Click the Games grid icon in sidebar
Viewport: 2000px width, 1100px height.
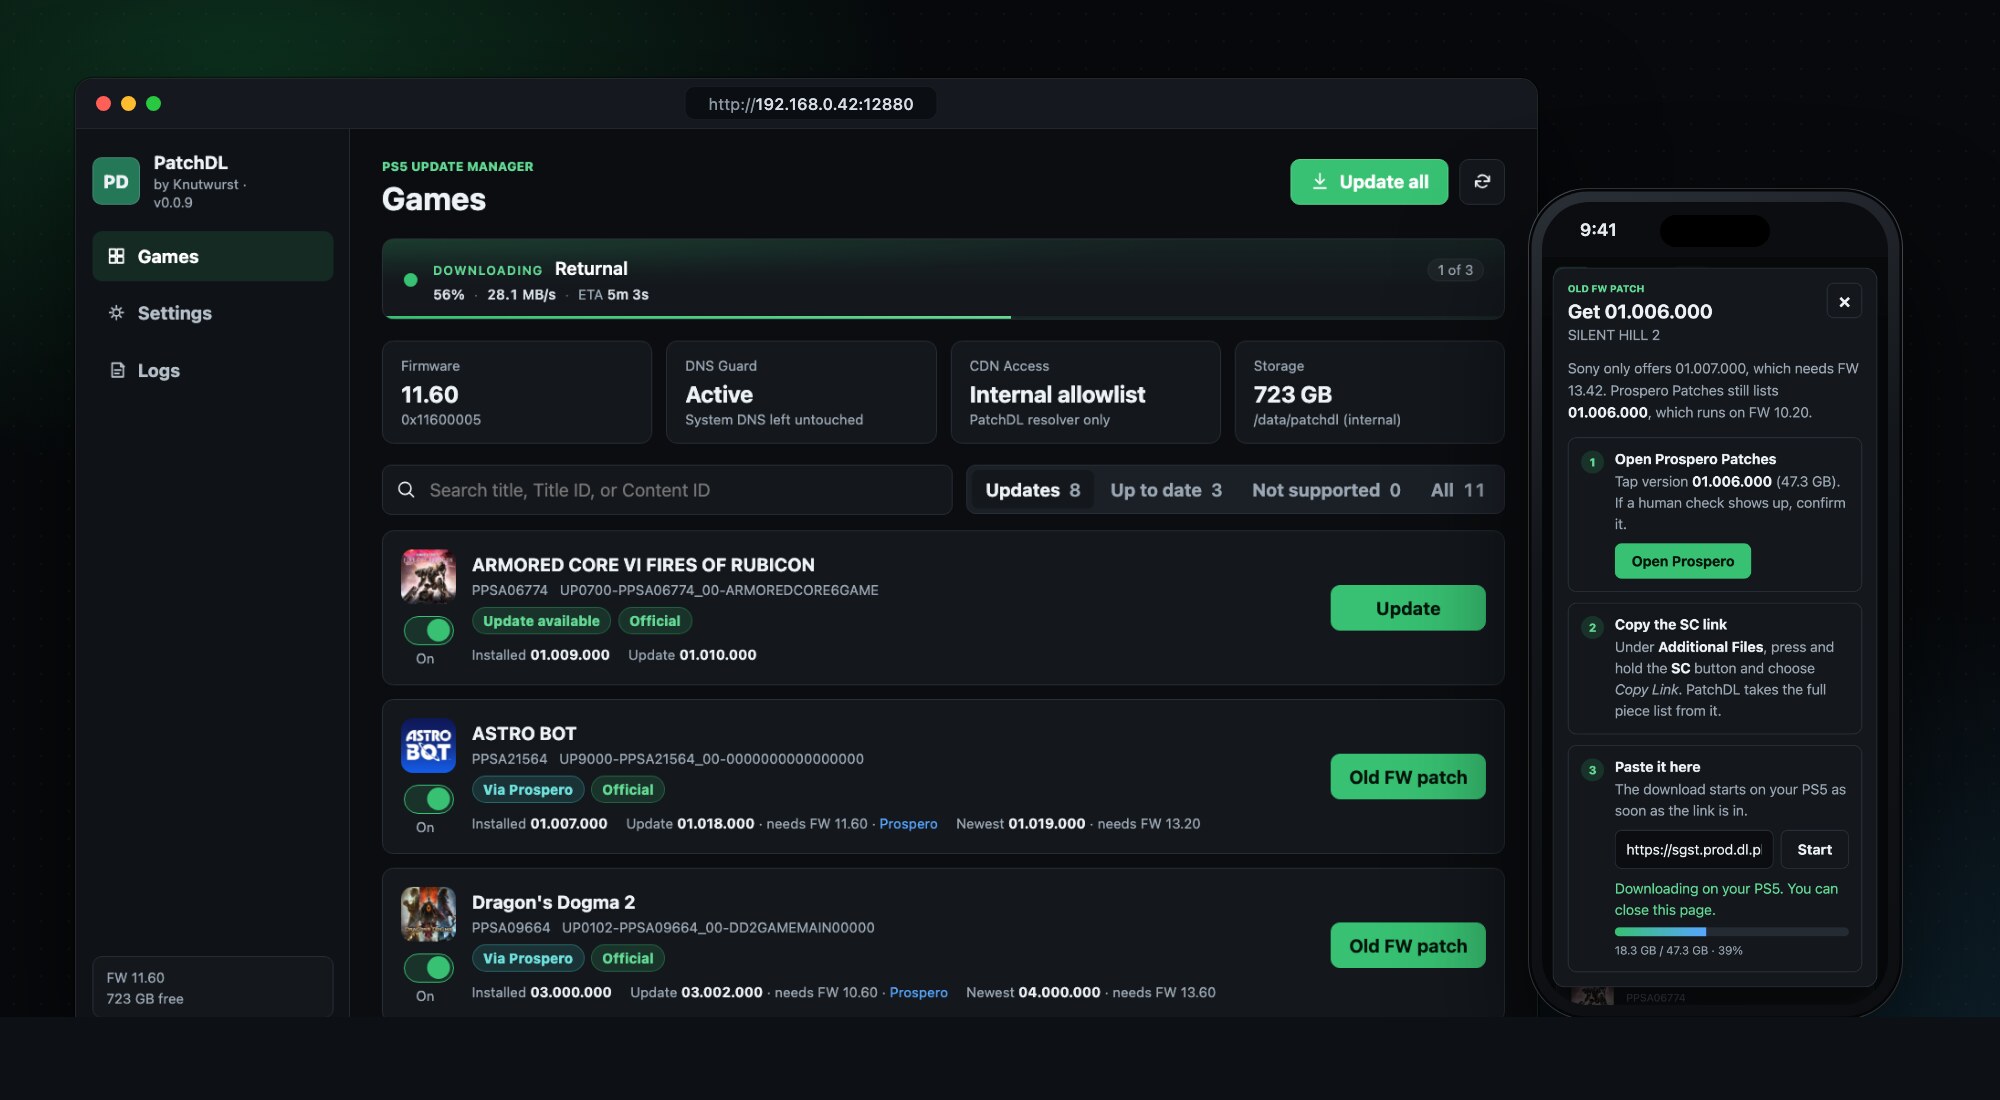116,256
